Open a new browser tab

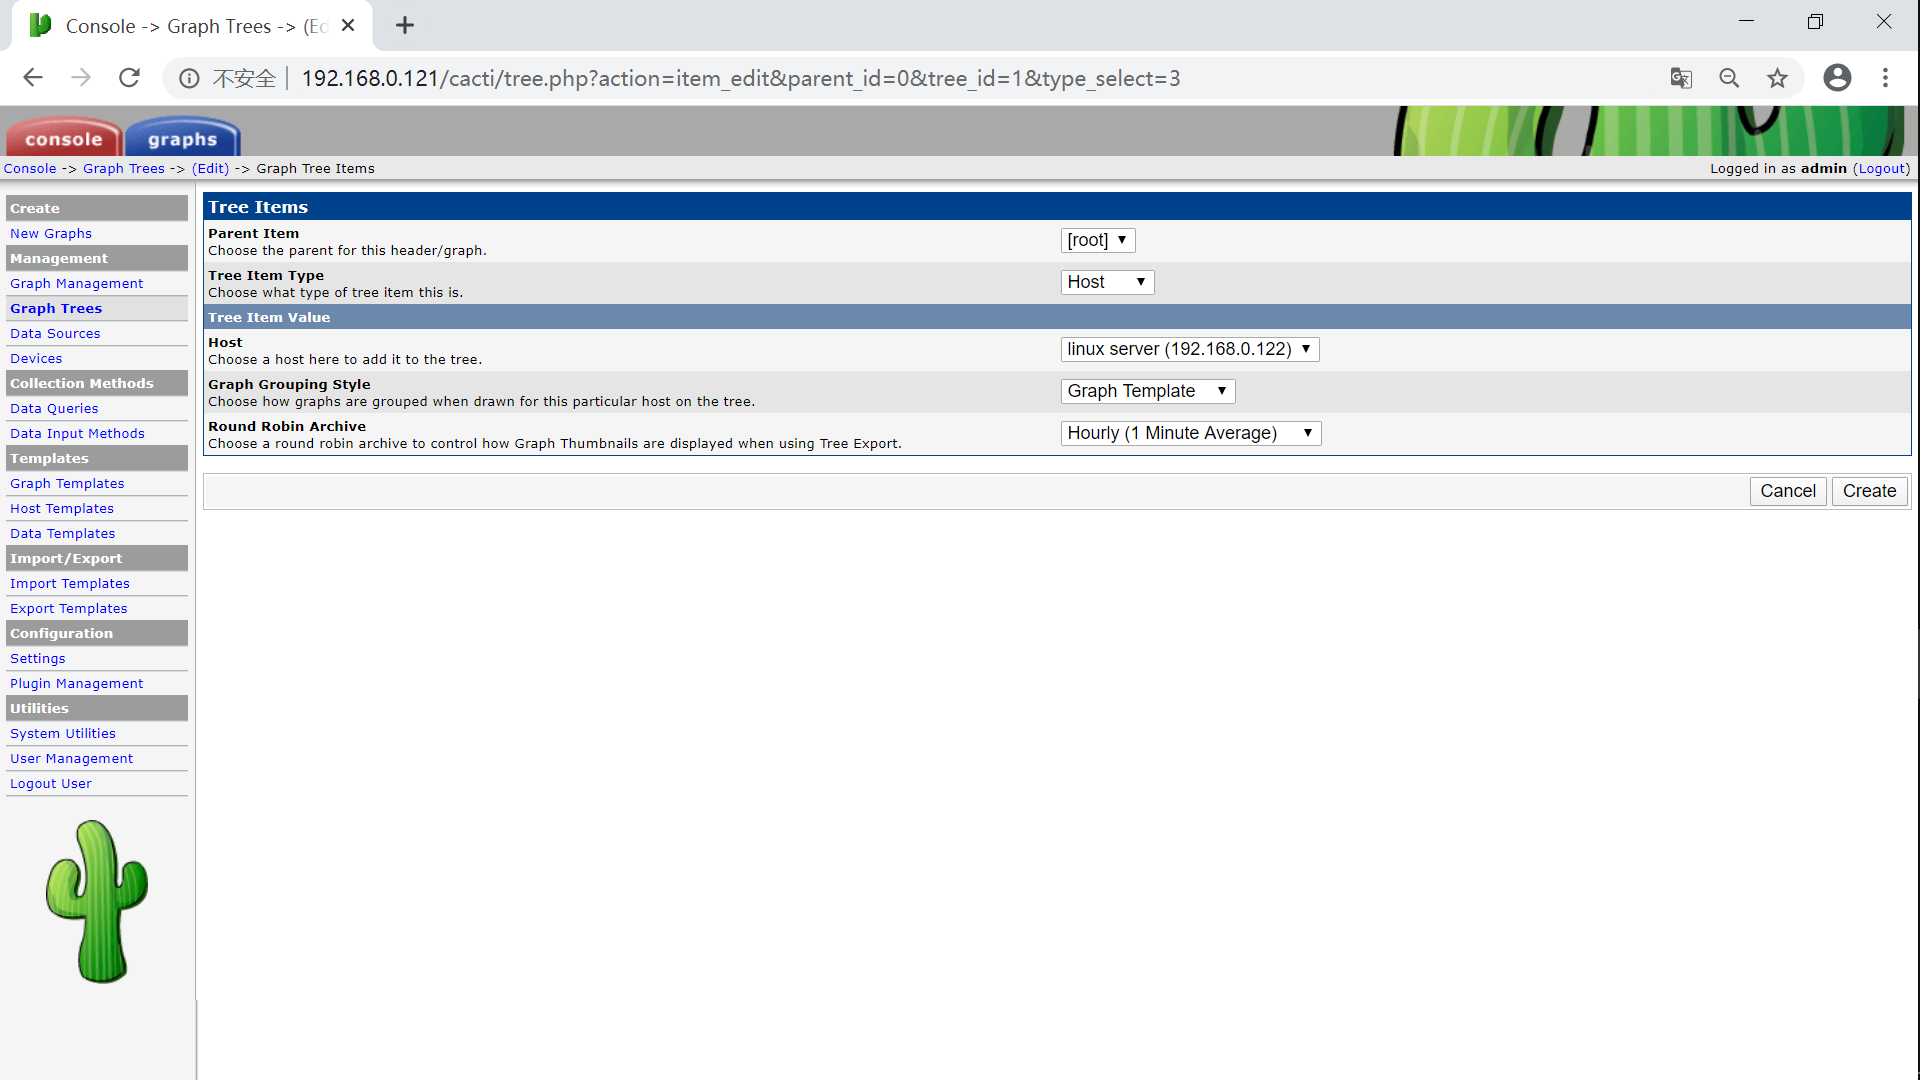[405, 26]
